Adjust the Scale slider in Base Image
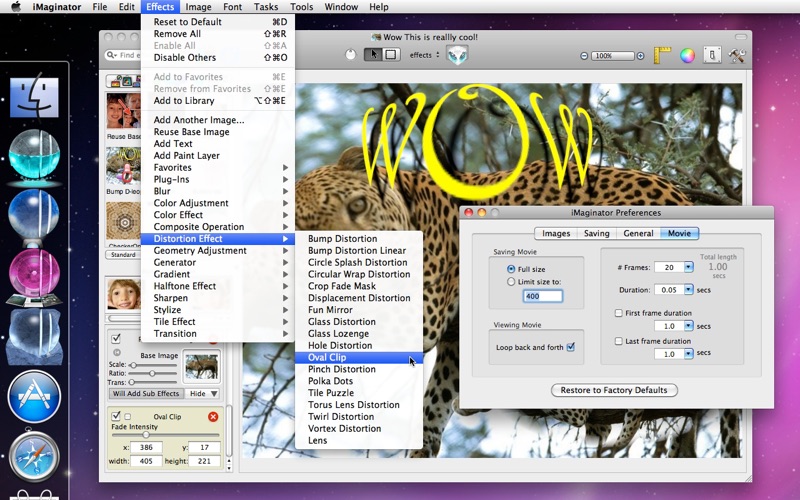Viewport: 800px width, 500px height. pos(134,365)
